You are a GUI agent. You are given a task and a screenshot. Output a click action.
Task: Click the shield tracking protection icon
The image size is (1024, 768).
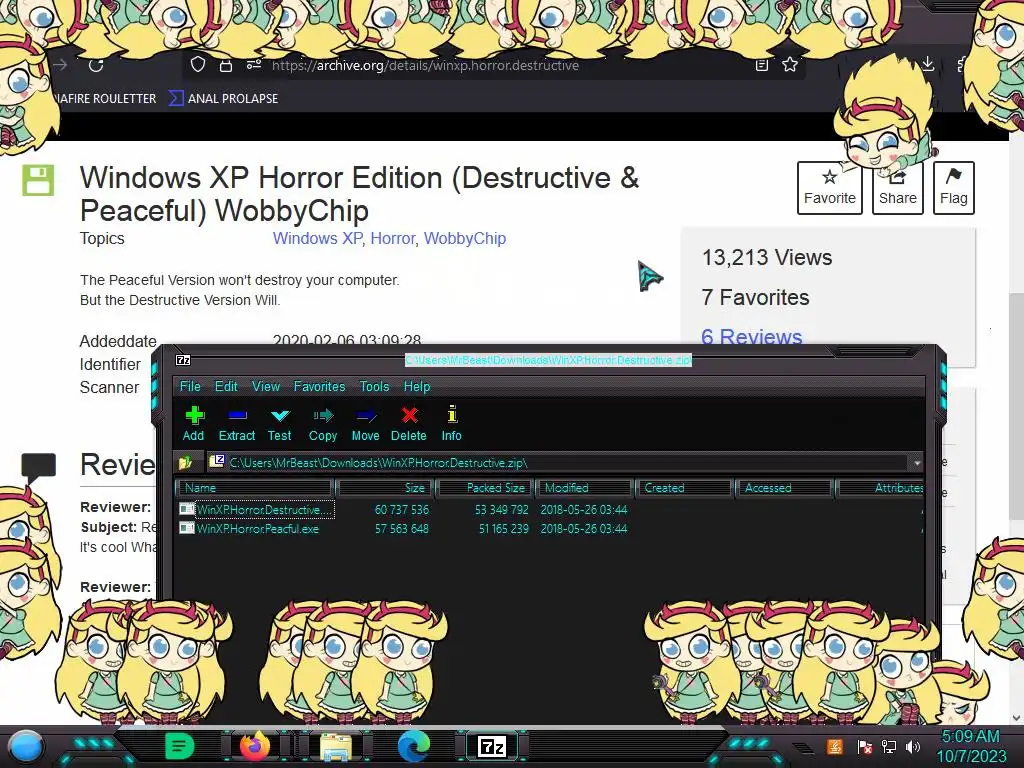tap(198, 65)
